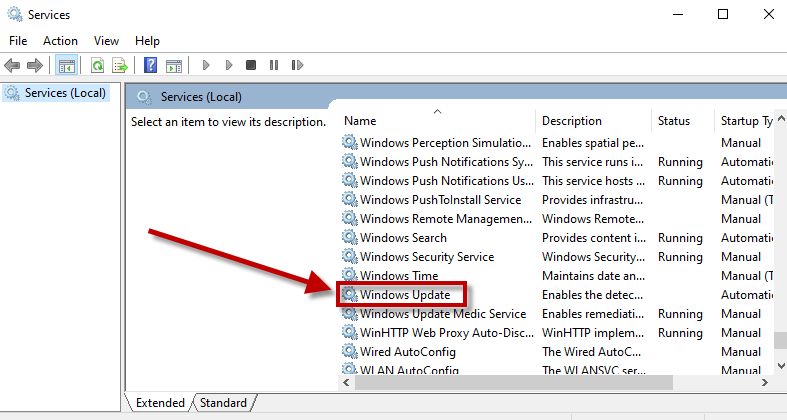Click the Wired AutoConfig gear icon

point(350,351)
